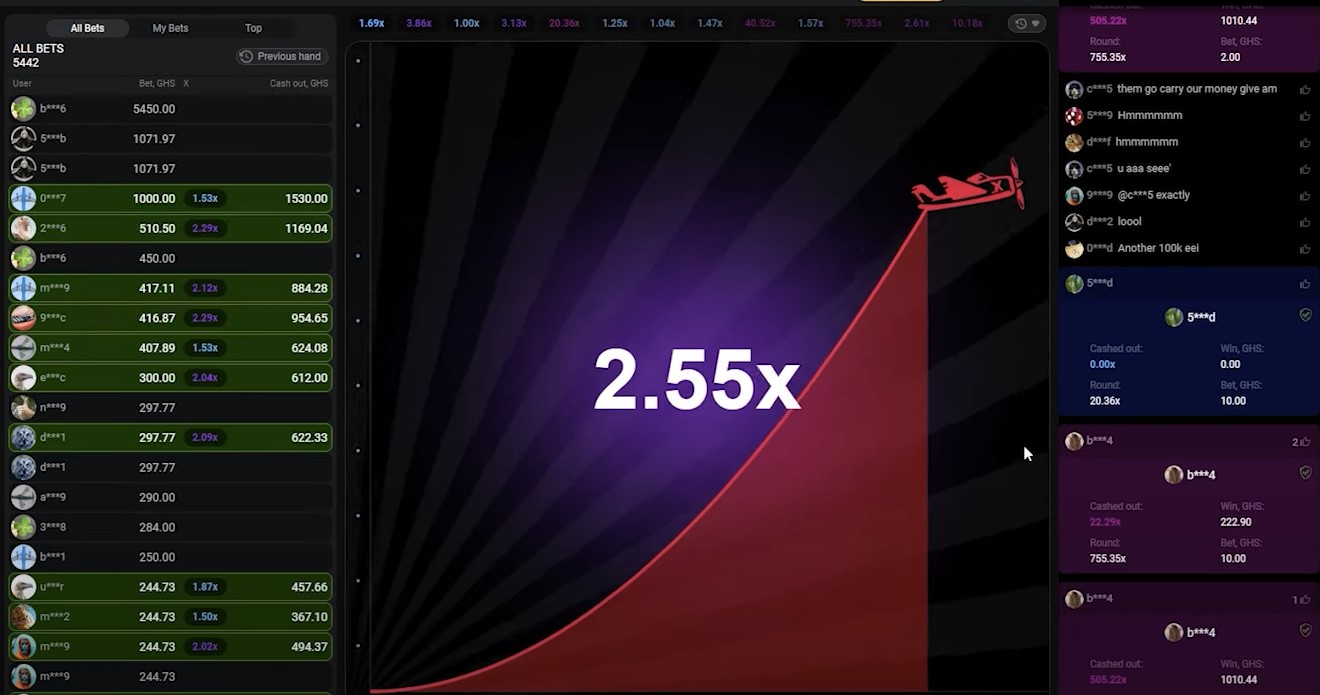
Task: Click b***1 player avatar
Action: [23, 557]
